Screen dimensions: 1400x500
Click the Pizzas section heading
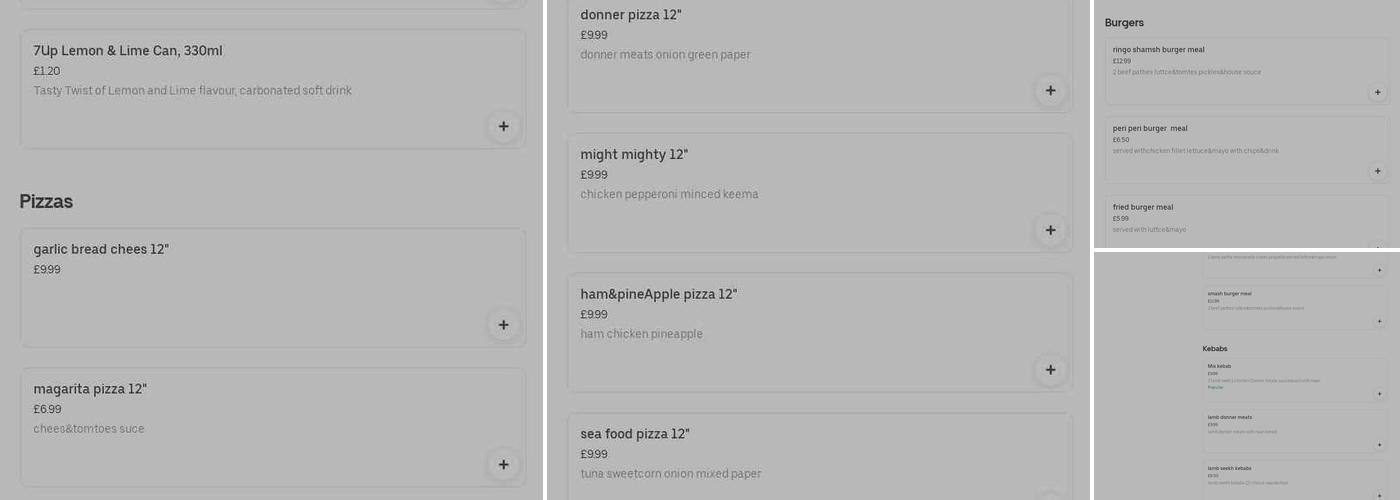(46, 201)
